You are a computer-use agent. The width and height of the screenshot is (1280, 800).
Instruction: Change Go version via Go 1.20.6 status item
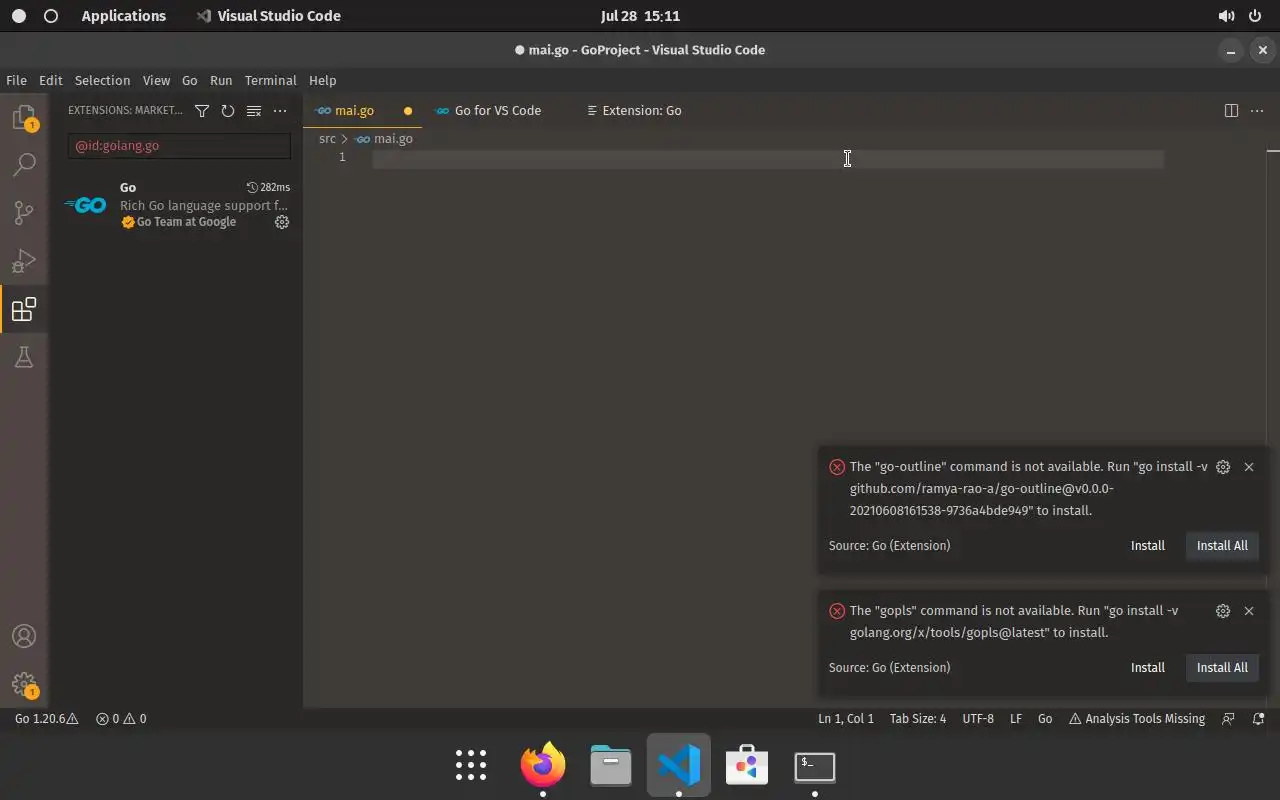point(46,719)
